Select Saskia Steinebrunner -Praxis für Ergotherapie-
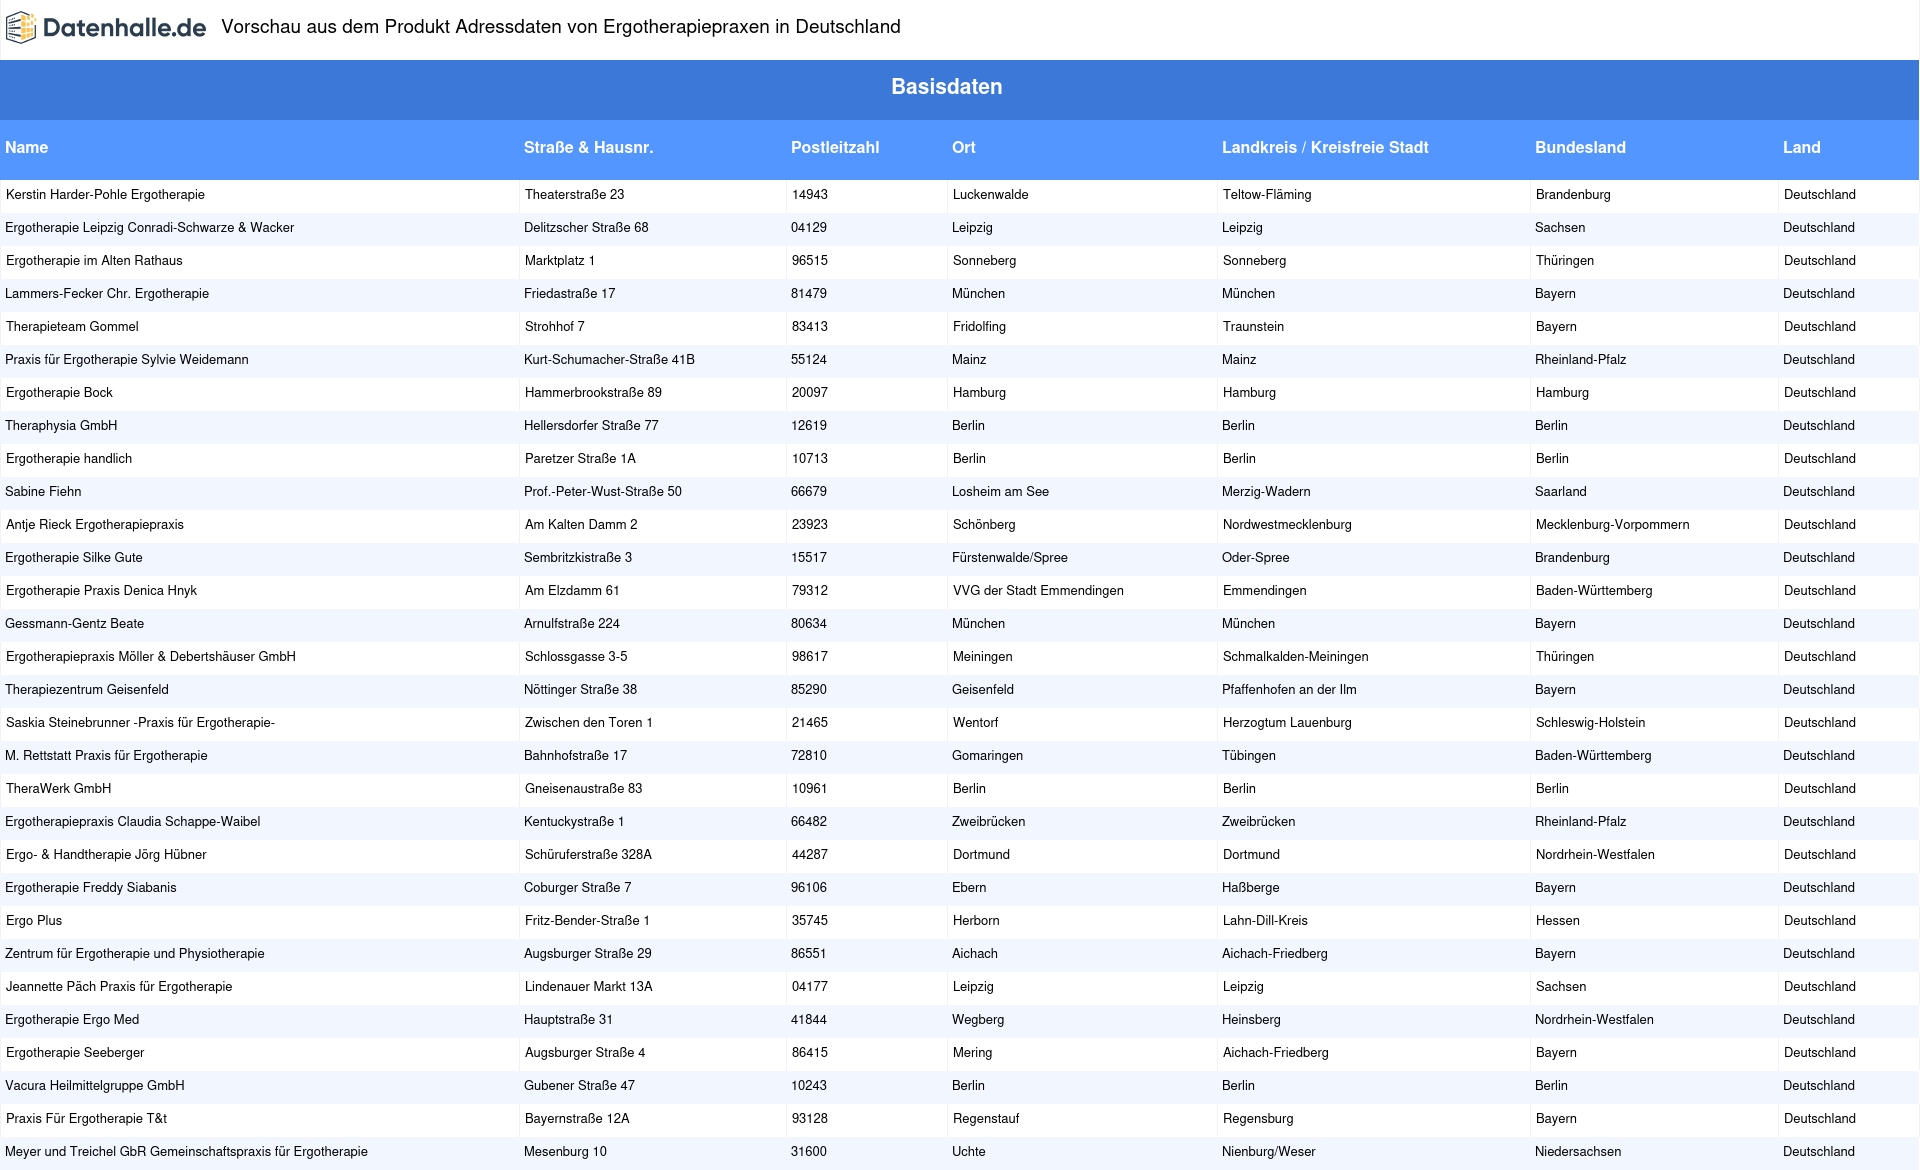This screenshot has height=1170, width=1920. pos(140,723)
